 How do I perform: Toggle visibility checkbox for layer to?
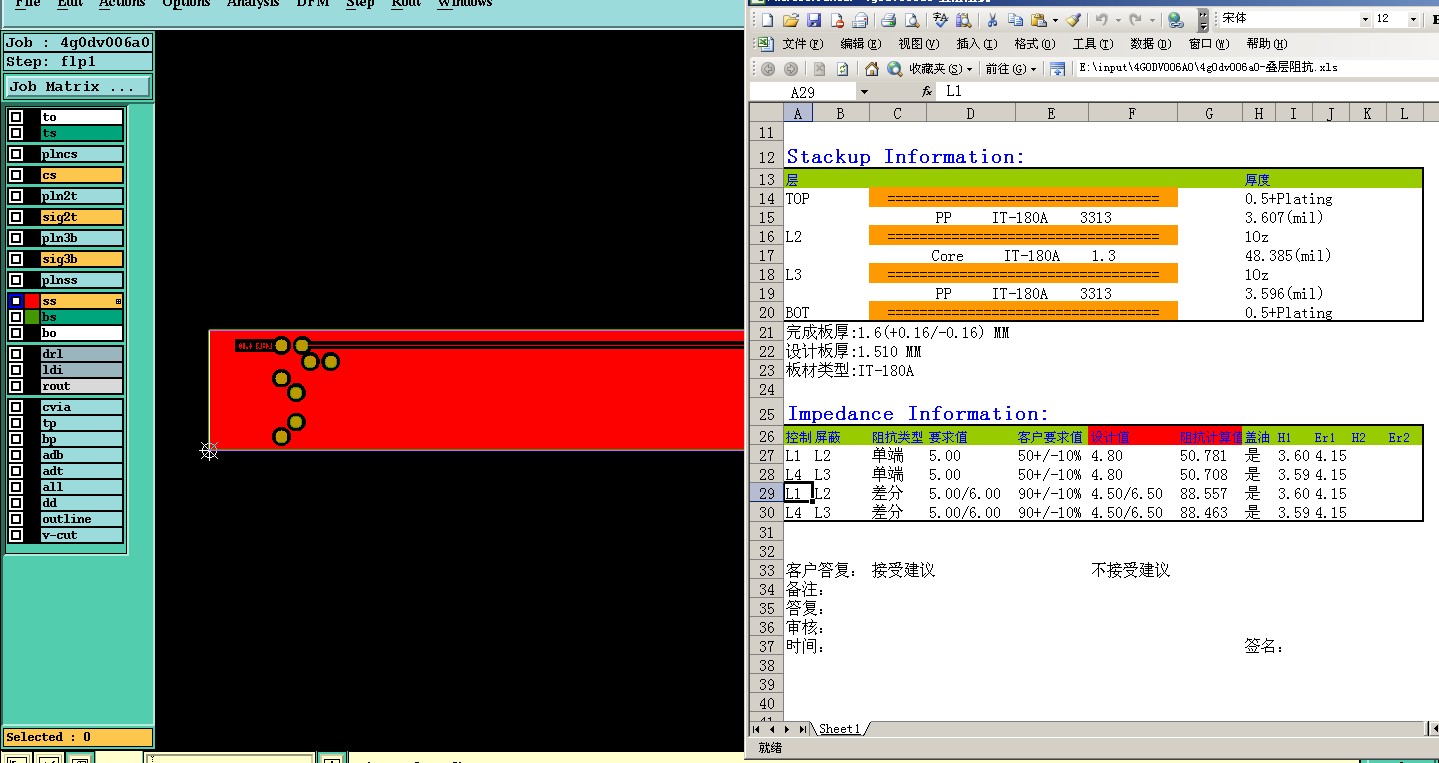pyautogui.click(x=16, y=117)
